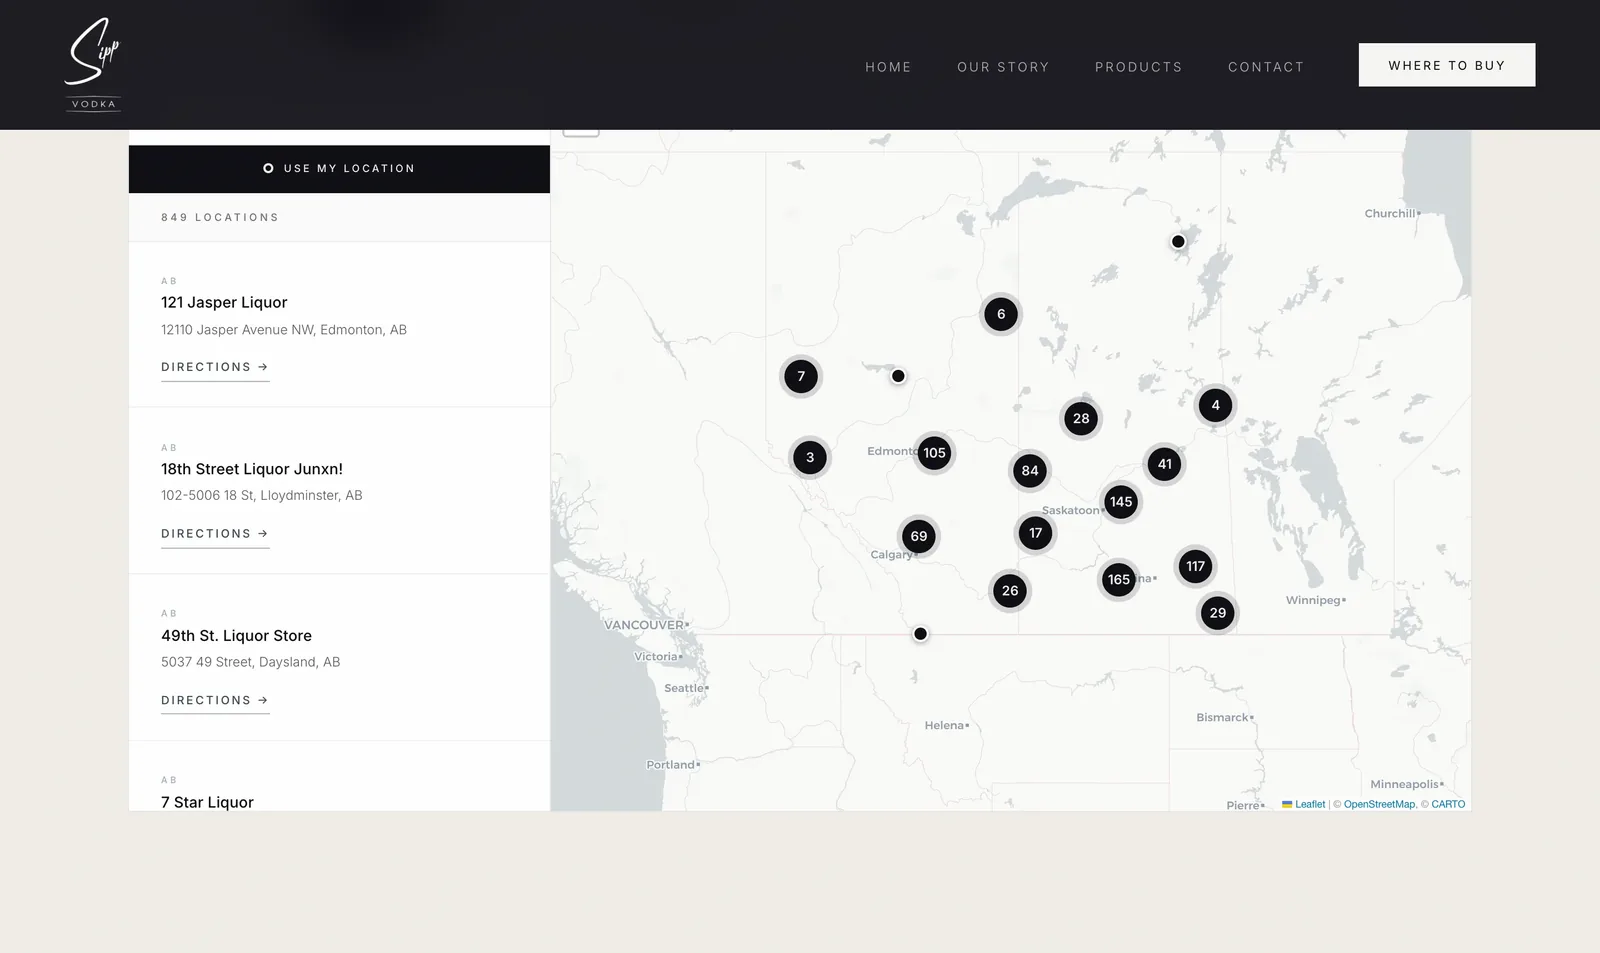
Task: Open the map cluster marked 17
Action: [1036, 533]
